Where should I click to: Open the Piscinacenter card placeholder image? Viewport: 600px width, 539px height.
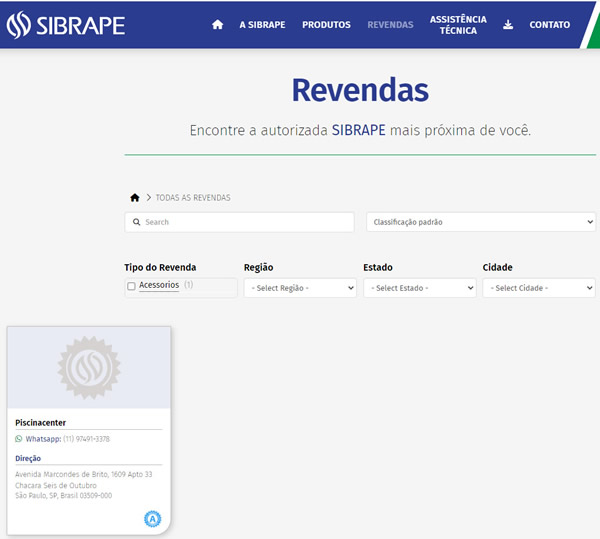pyautogui.click(x=89, y=368)
